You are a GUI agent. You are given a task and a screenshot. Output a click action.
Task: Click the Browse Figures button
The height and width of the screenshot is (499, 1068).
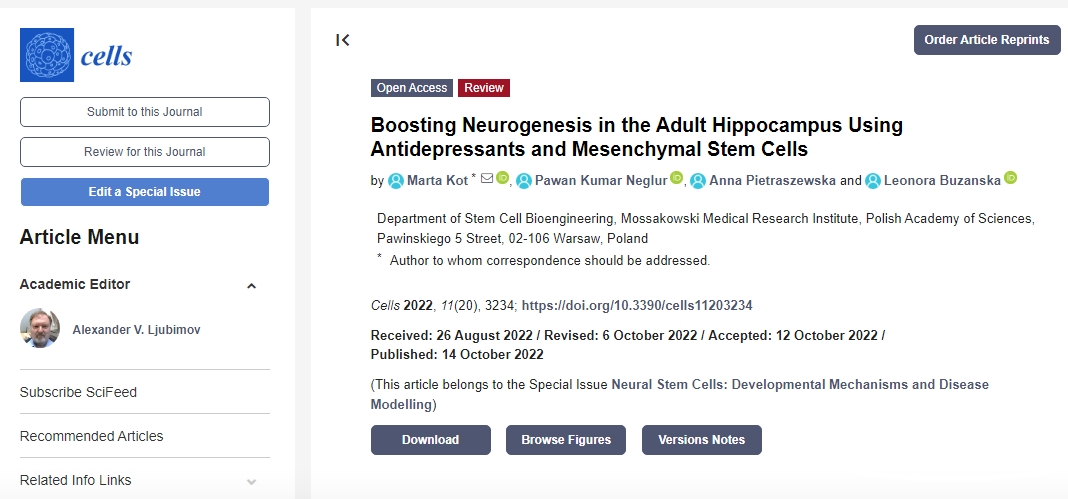[565, 440]
